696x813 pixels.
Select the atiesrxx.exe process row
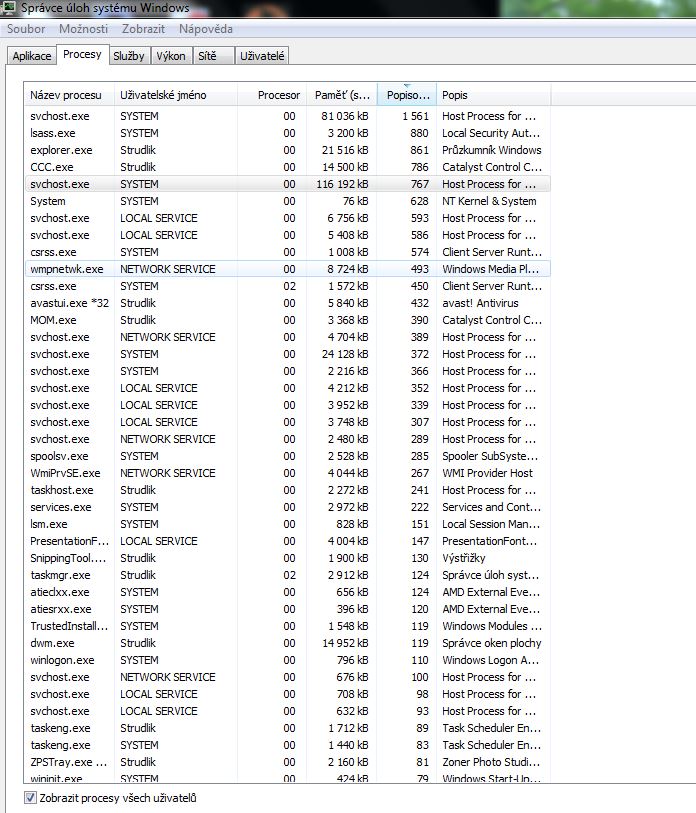287,609
